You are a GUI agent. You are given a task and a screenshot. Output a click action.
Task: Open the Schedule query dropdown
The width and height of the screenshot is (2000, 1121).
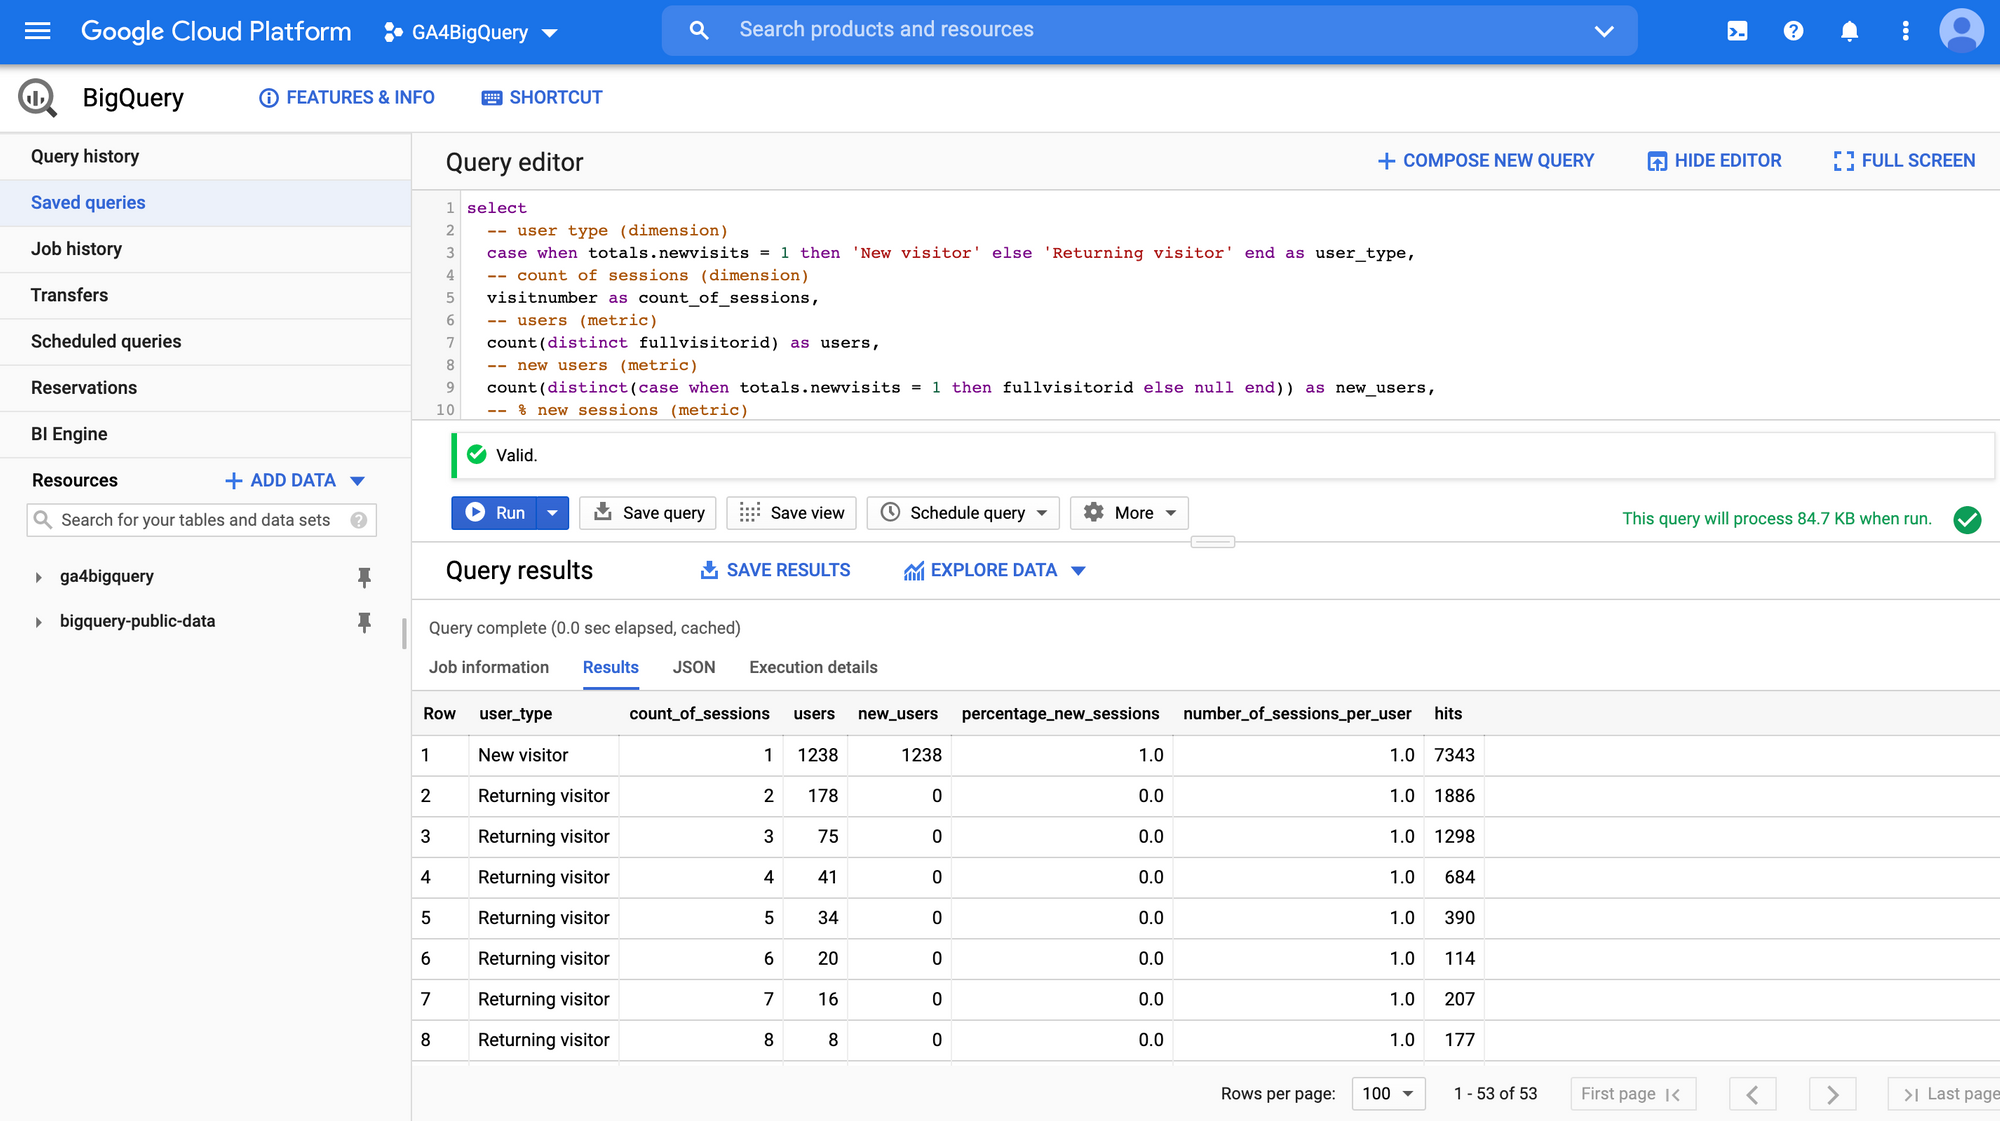tap(965, 513)
